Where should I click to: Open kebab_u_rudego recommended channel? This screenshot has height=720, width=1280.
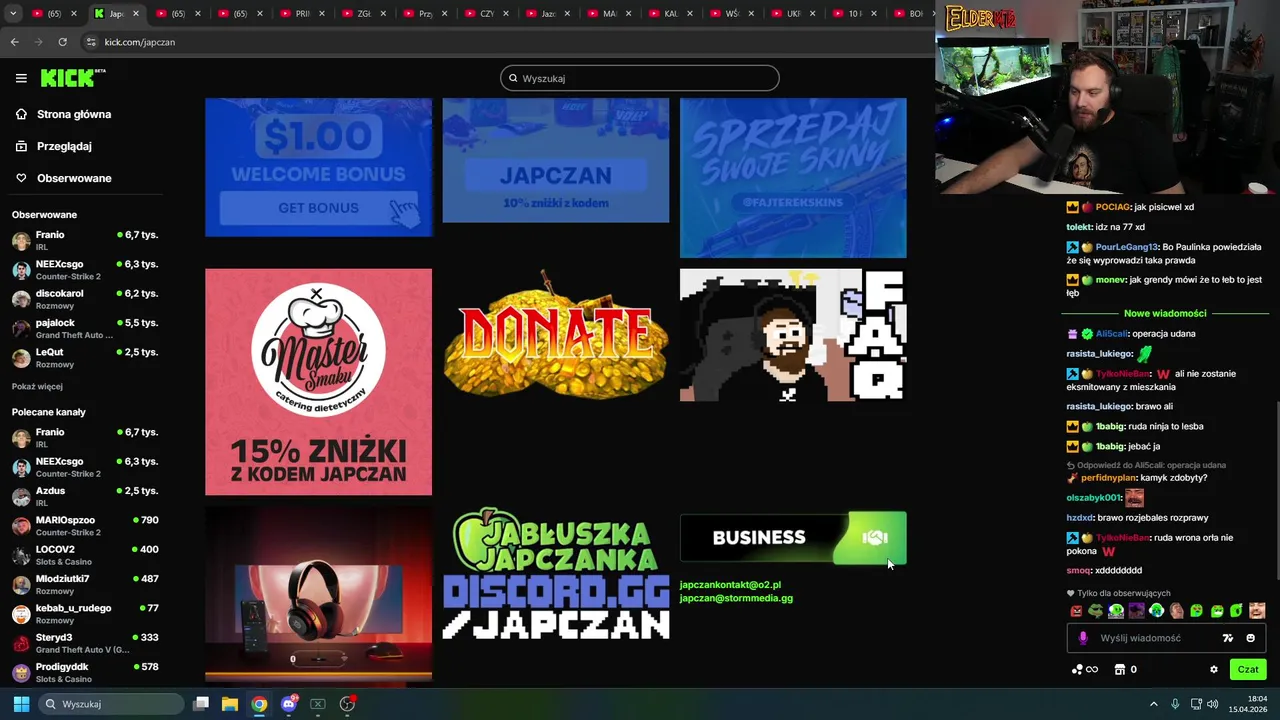[x=85, y=613]
